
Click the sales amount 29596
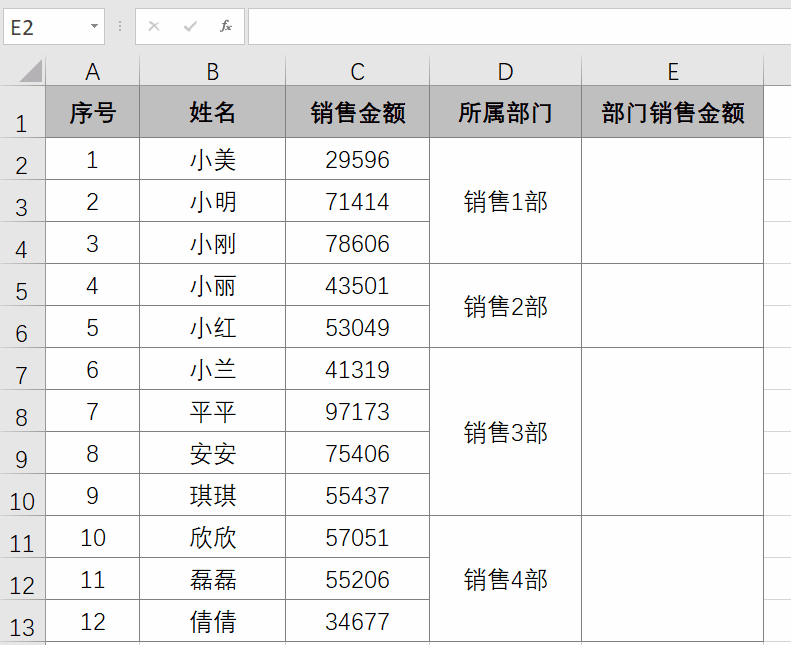pos(358,159)
